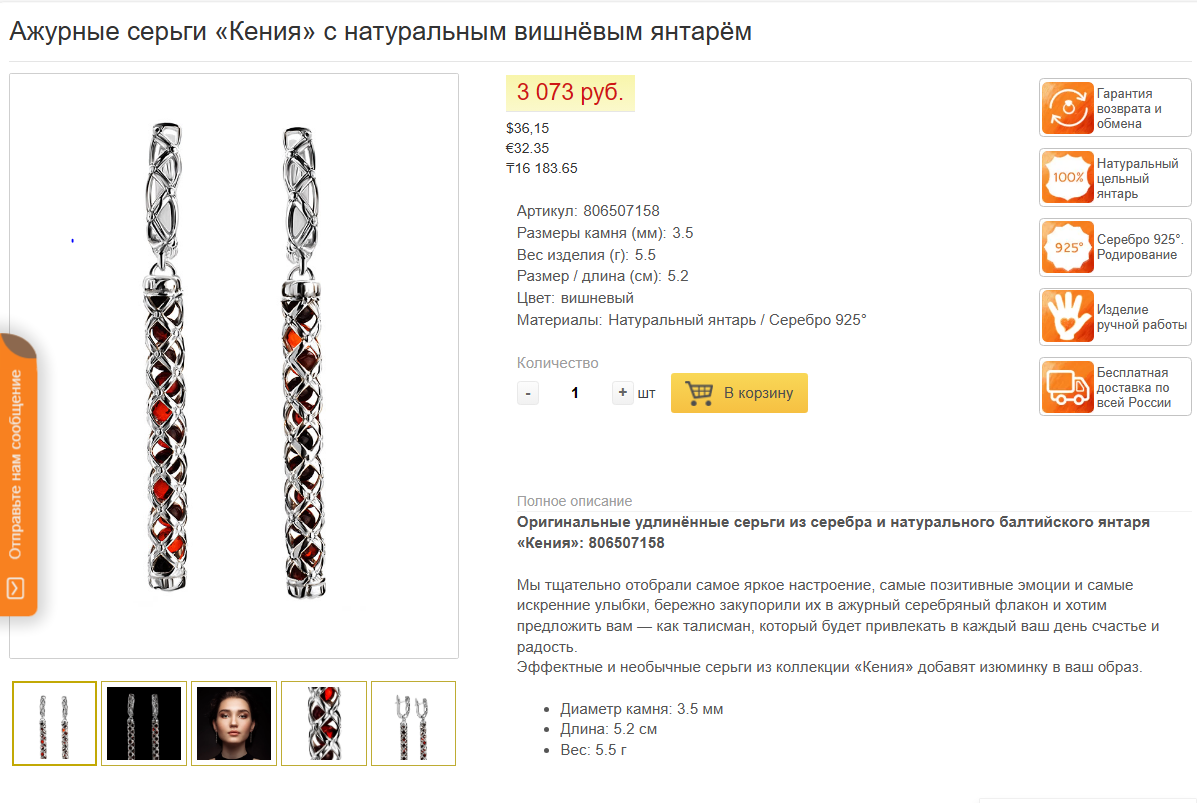The width and height of the screenshot is (1197, 803).
Task: Click the handmade product hand icon
Action: tap(1067, 317)
